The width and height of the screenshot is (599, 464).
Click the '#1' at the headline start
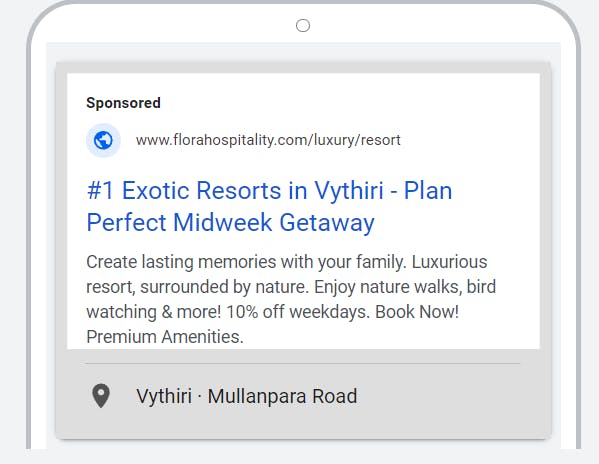pos(100,191)
